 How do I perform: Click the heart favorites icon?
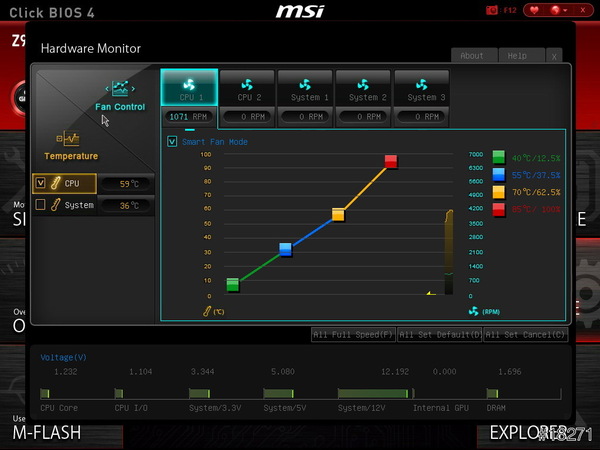coord(534,10)
